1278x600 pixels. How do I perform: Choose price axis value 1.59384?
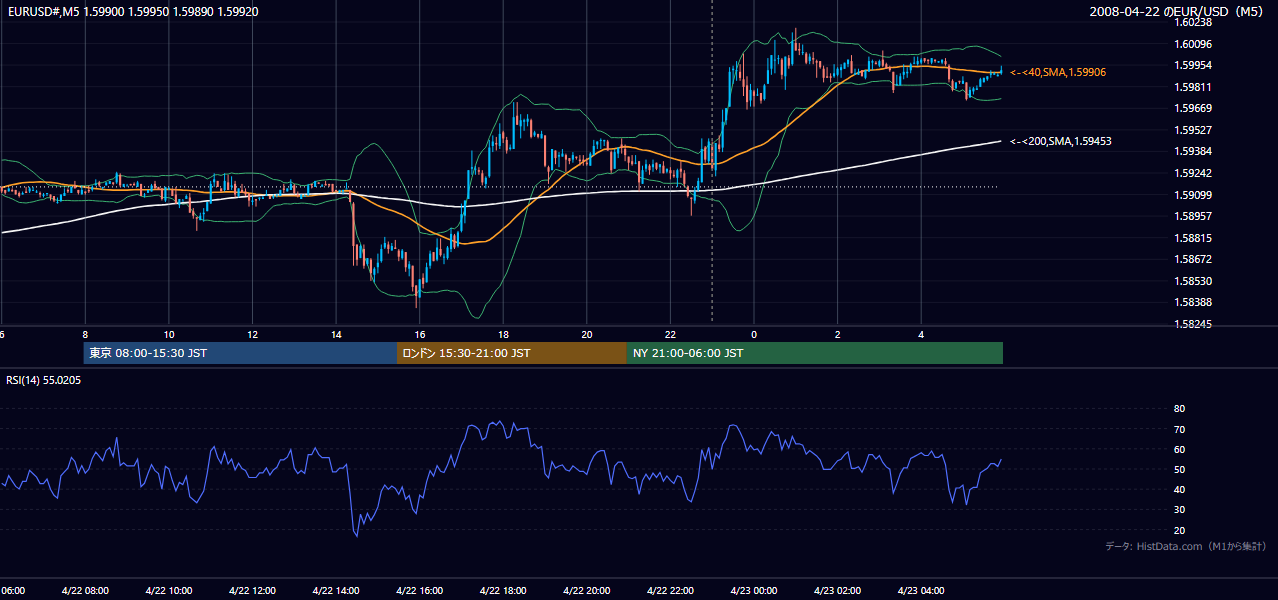coord(1193,151)
